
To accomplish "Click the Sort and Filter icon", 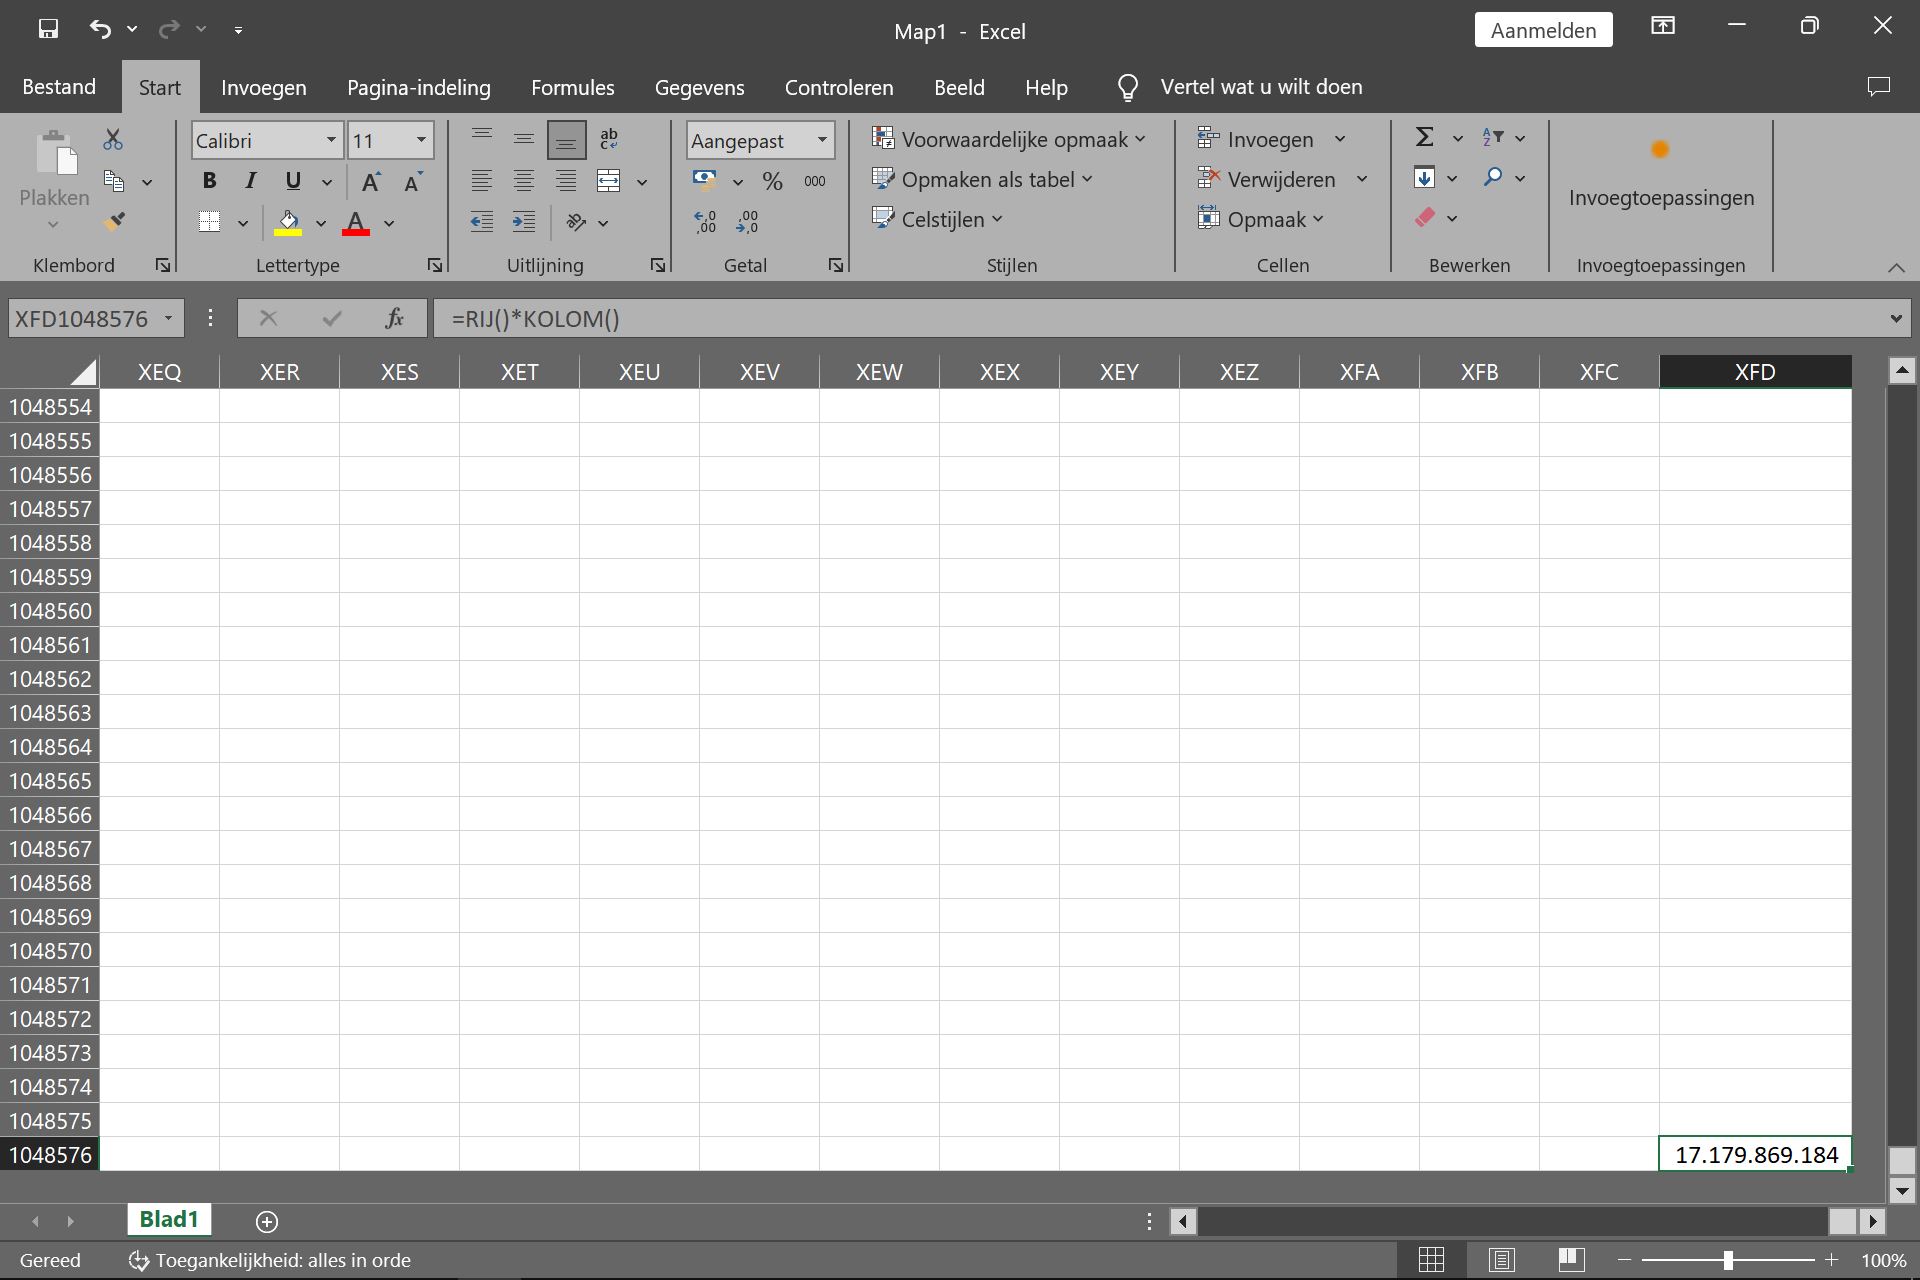I will tap(1493, 137).
